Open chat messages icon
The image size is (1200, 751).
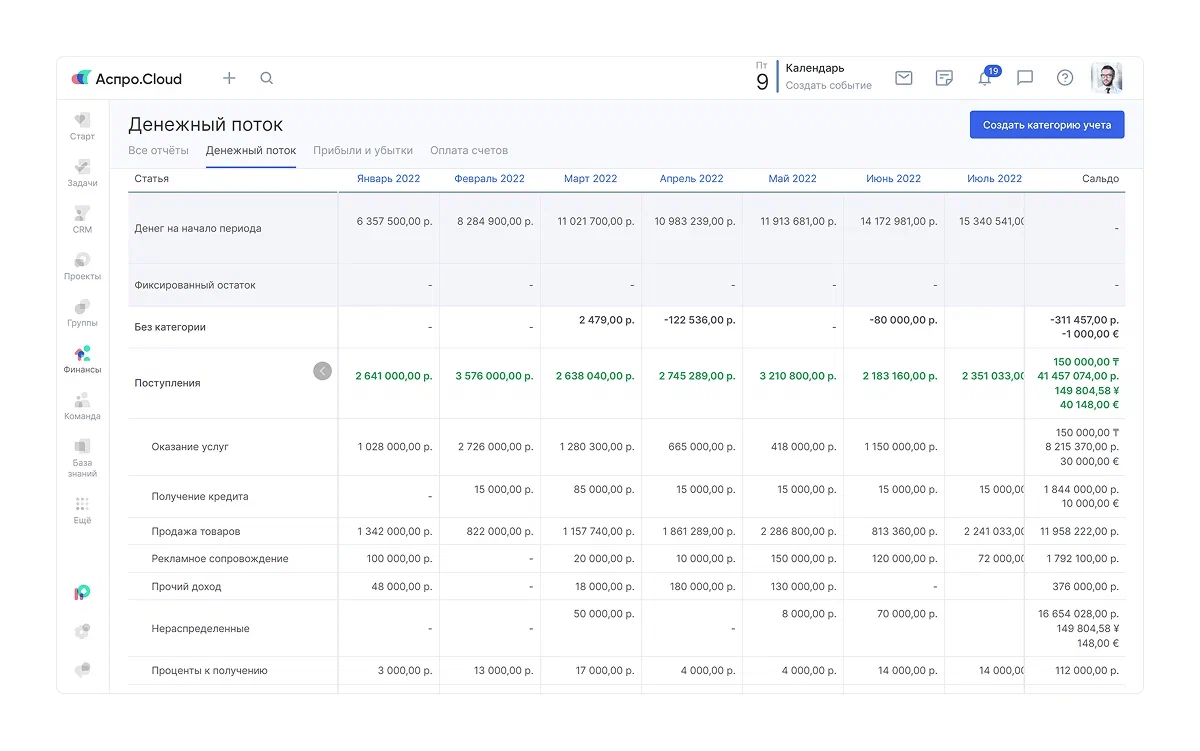[x=1025, y=78]
